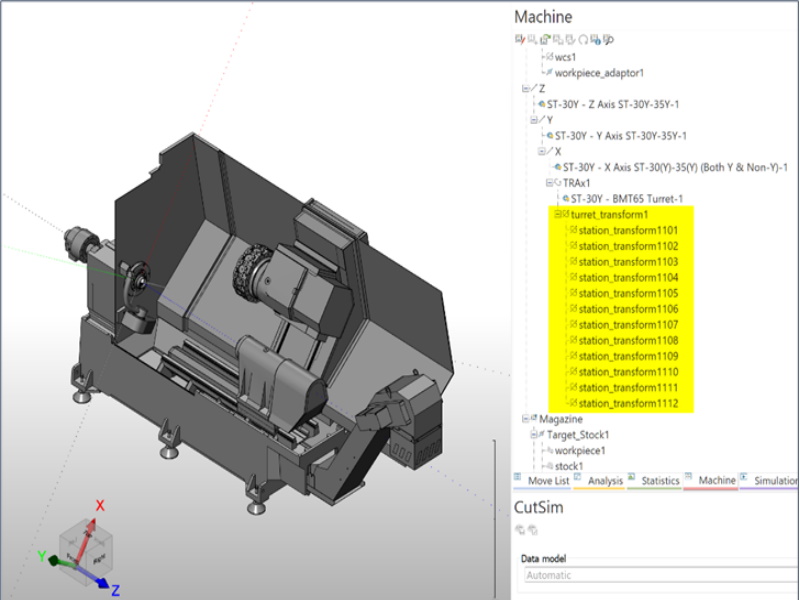Click the circular refresh icon in Machine toolbar

[582, 40]
